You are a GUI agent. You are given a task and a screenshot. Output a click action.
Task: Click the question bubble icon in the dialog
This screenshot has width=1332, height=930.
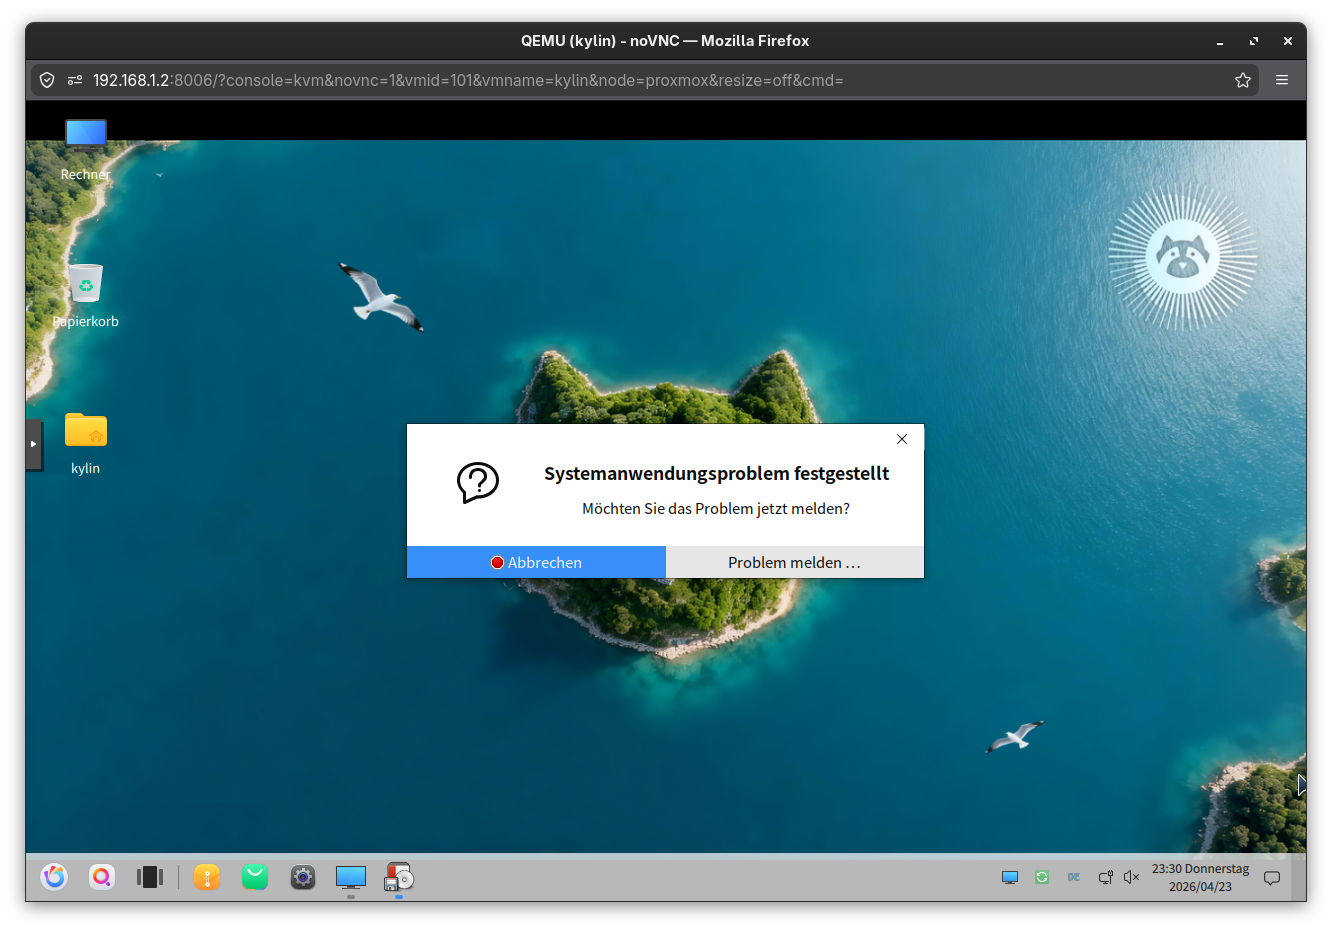click(478, 483)
